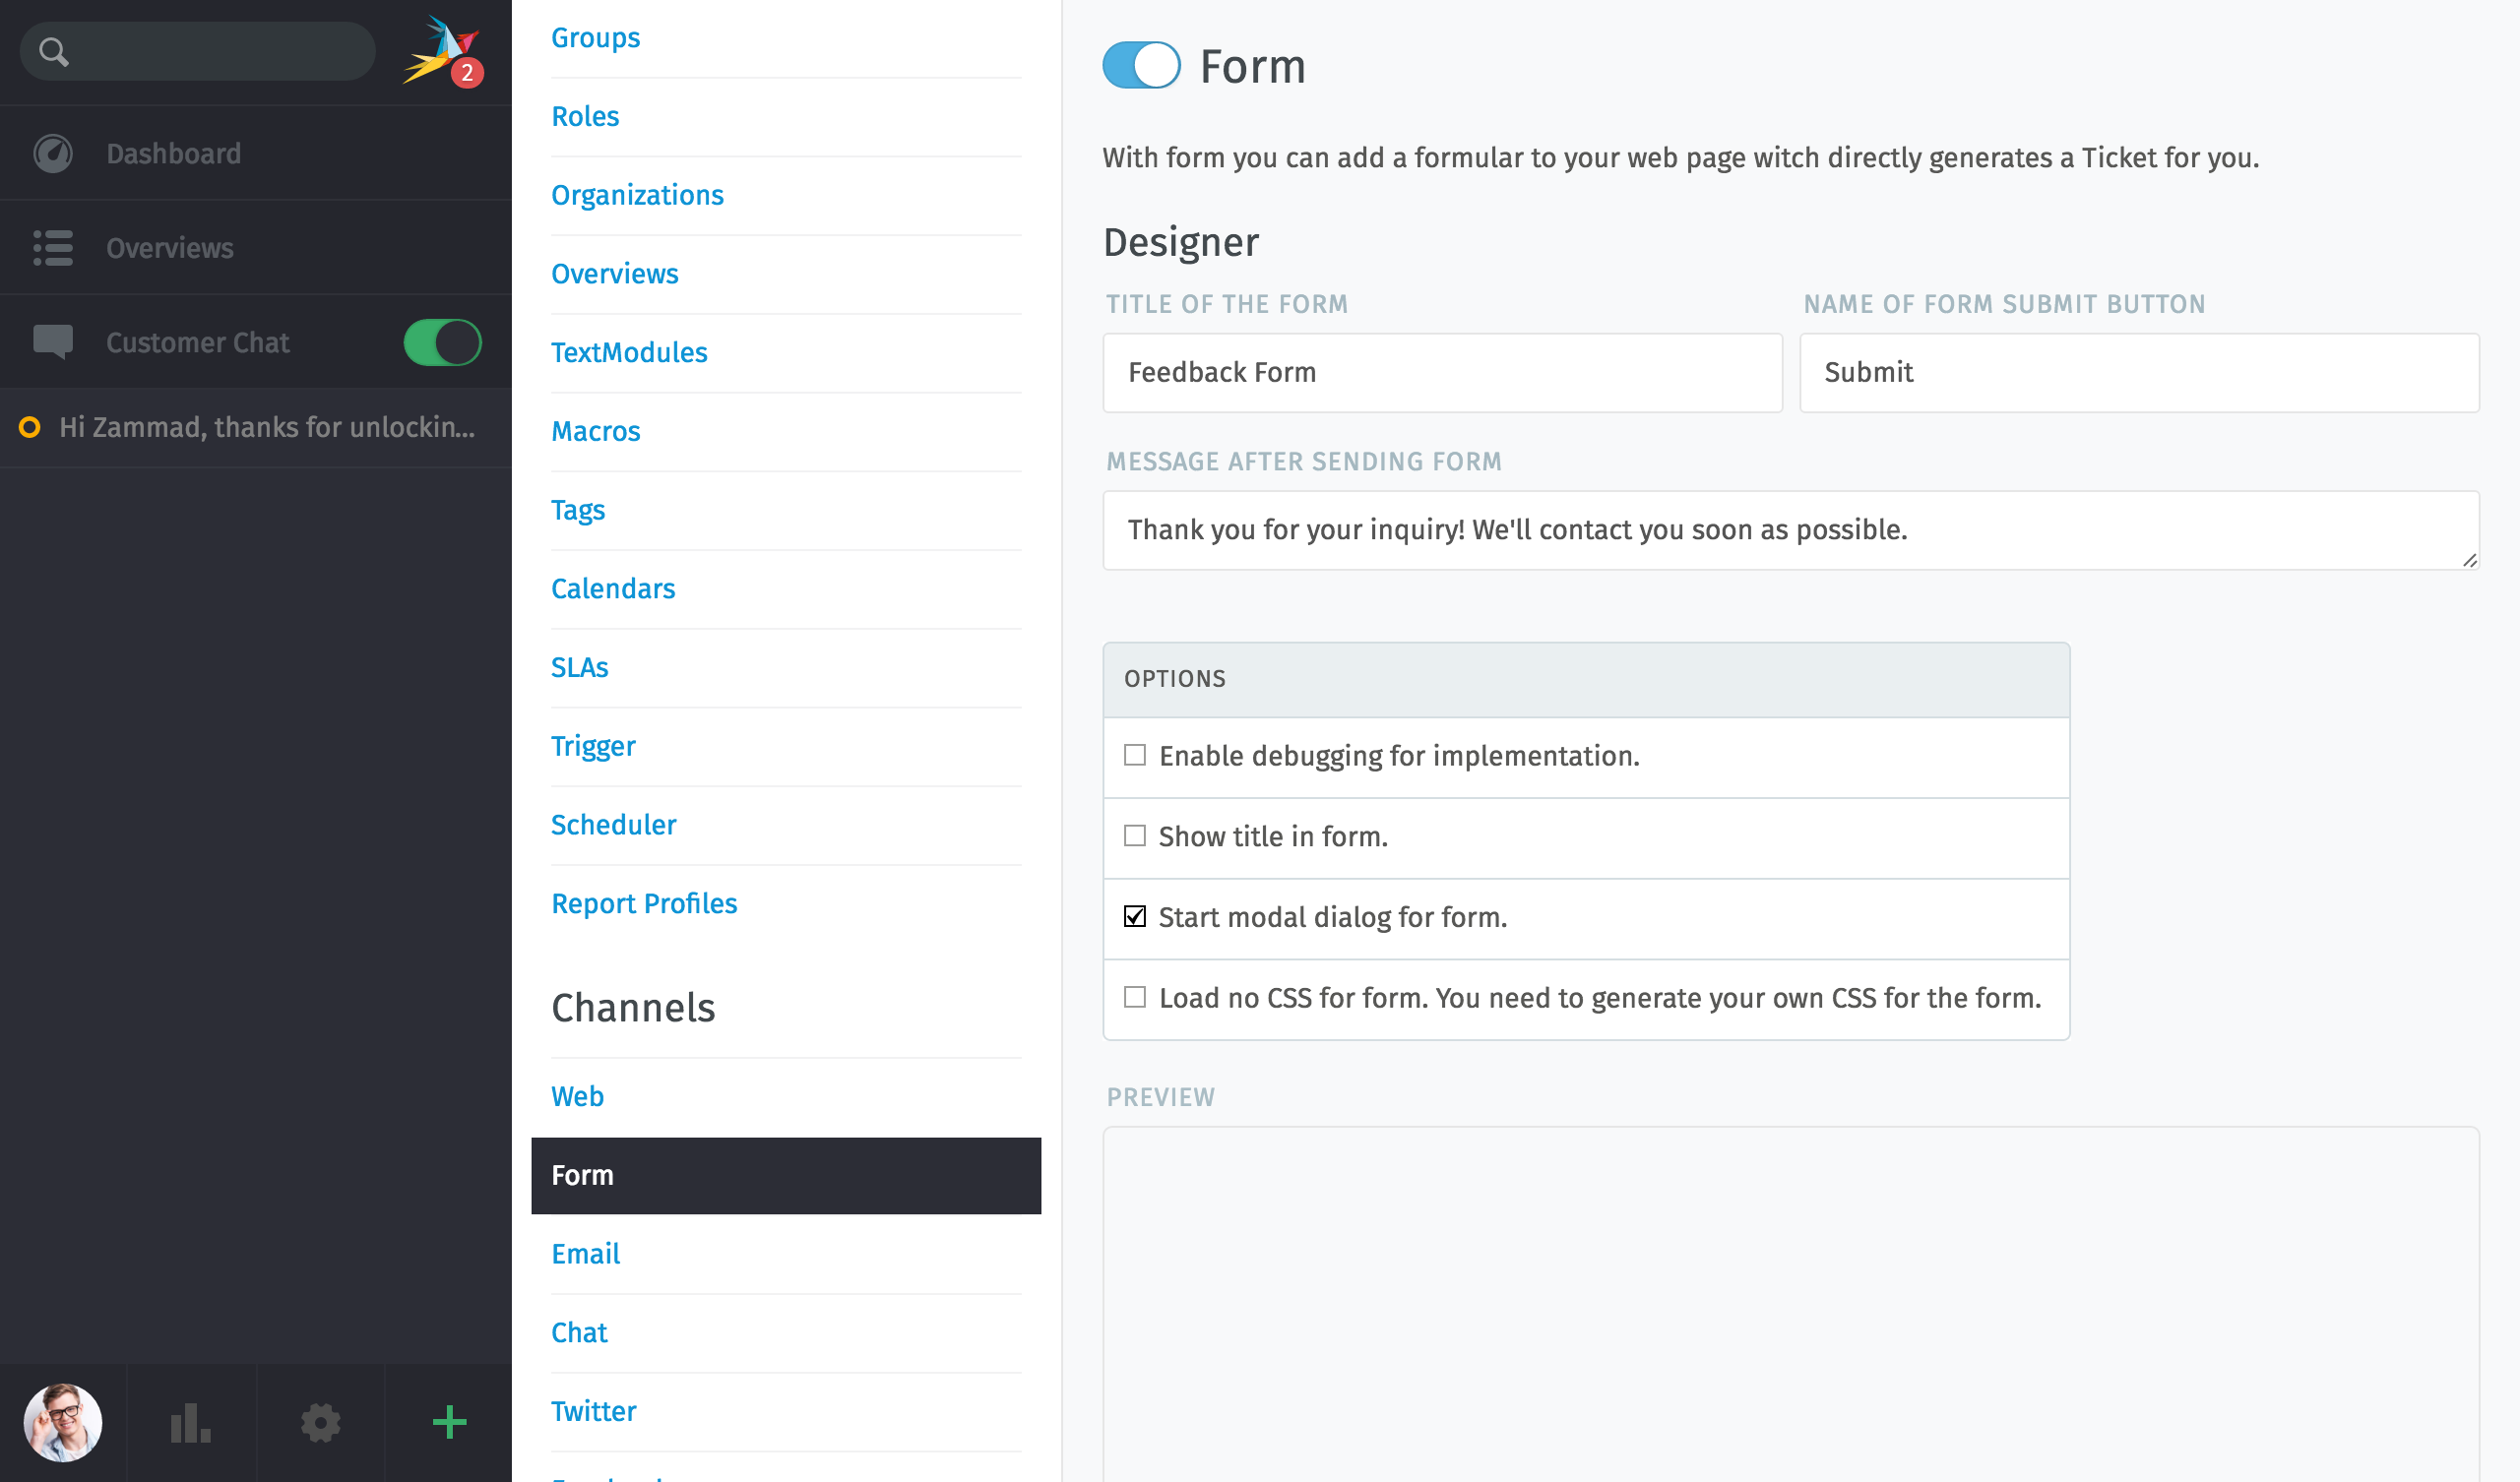Click the Customer Chat icon
Viewport: 2520px width, 1482px height.
(x=53, y=342)
